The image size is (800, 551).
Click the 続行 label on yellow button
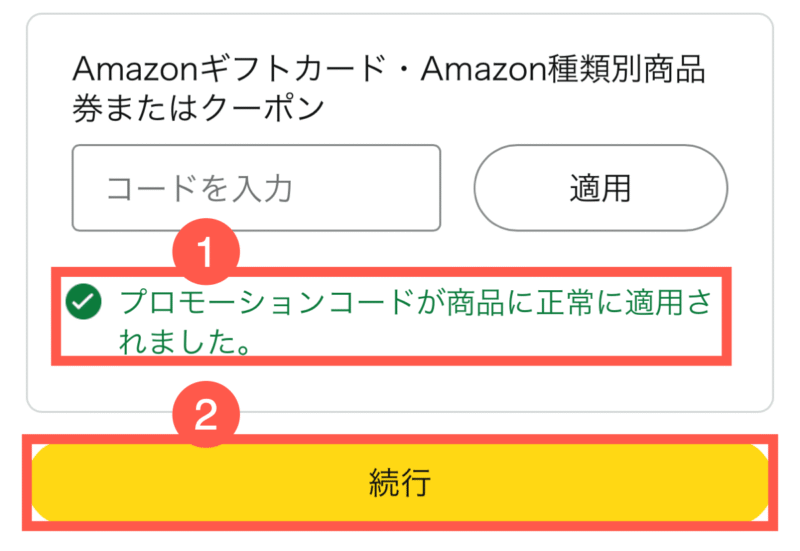pyautogui.click(x=400, y=482)
